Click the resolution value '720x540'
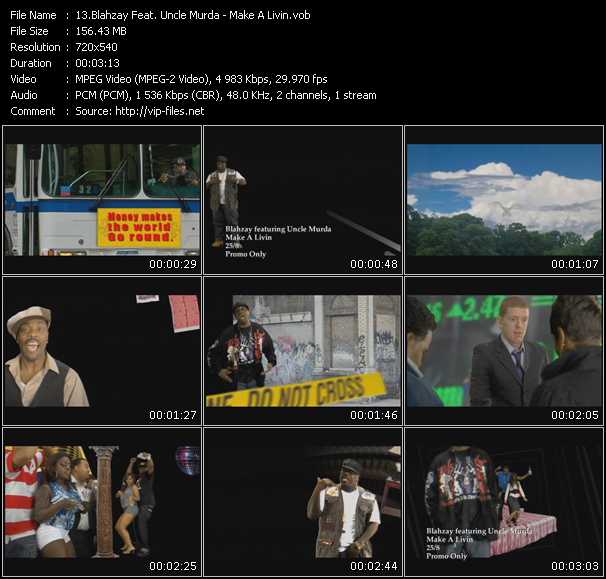 click(96, 47)
